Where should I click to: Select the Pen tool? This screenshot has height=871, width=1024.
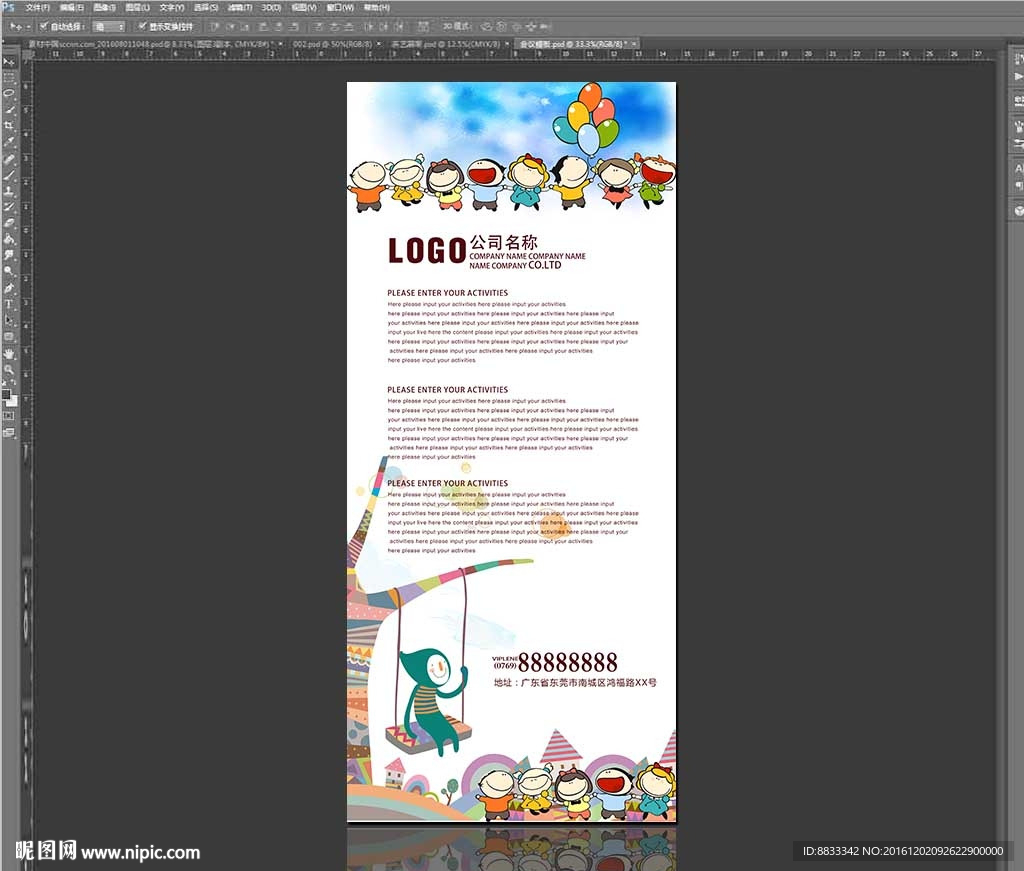[9, 288]
